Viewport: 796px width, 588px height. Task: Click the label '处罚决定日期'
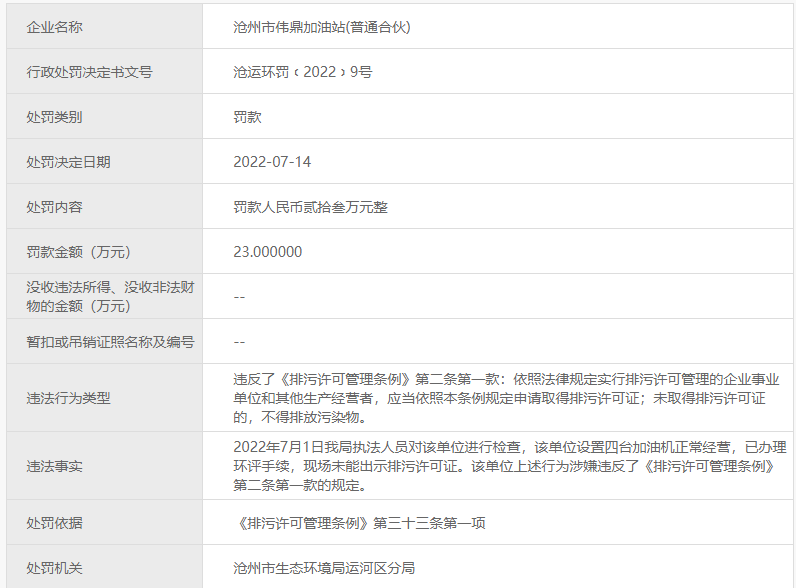pos(69,162)
